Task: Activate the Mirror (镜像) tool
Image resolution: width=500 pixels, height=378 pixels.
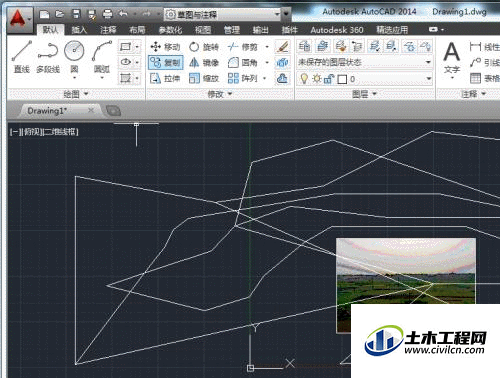Action: pyautogui.click(x=204, y=63)
